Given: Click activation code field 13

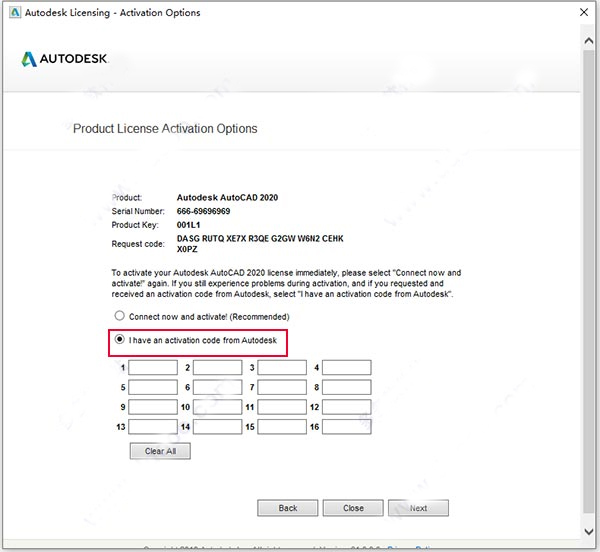Looking at the screenshot, I should pyautogui.click(x=153, y=427).
